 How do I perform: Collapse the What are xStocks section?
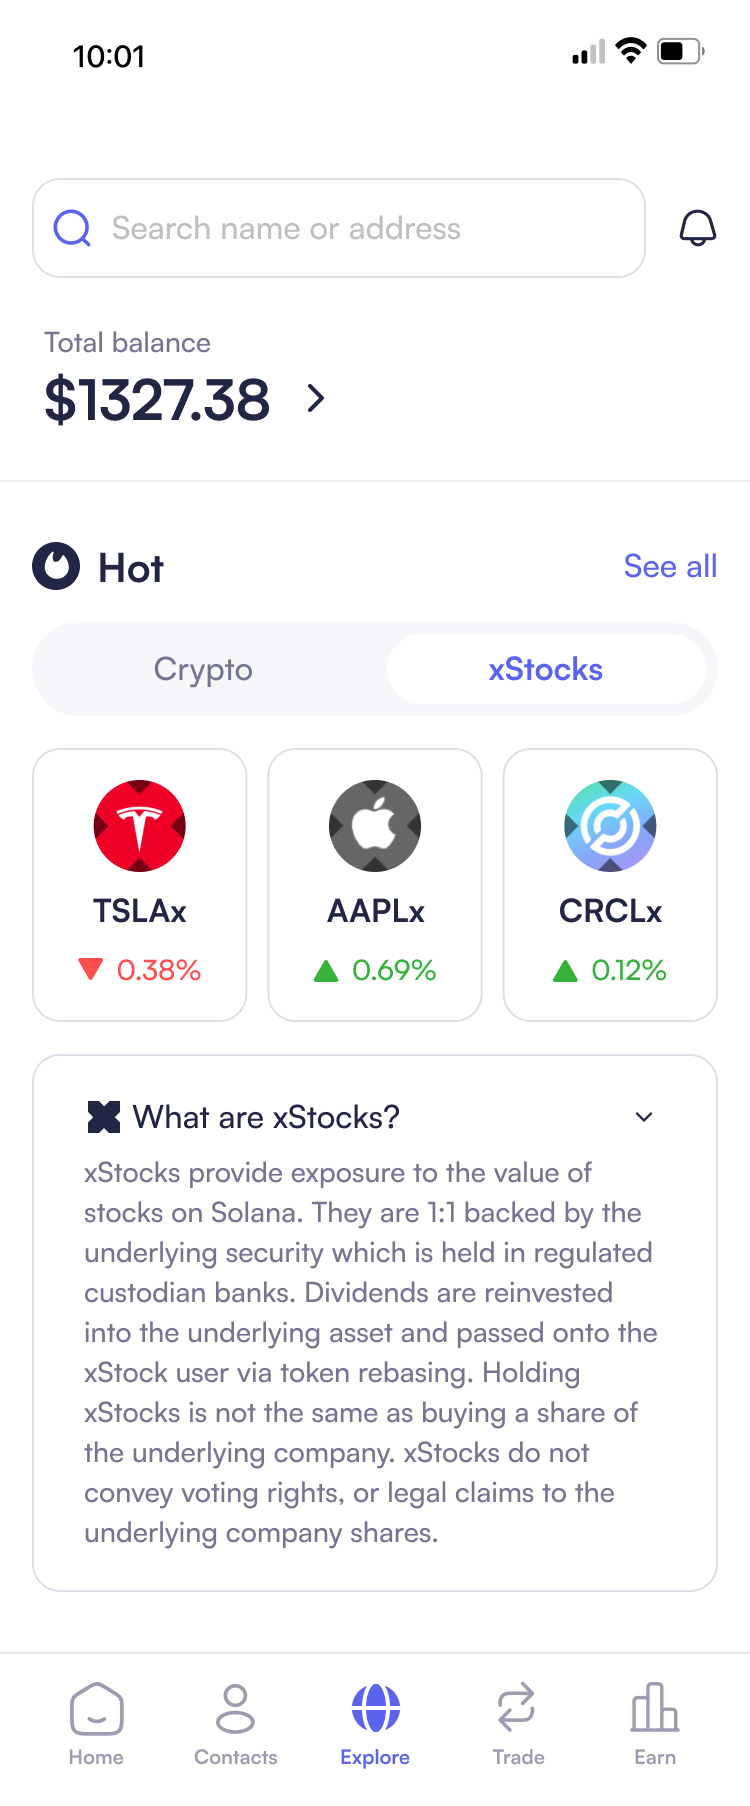coord(644,1117)
